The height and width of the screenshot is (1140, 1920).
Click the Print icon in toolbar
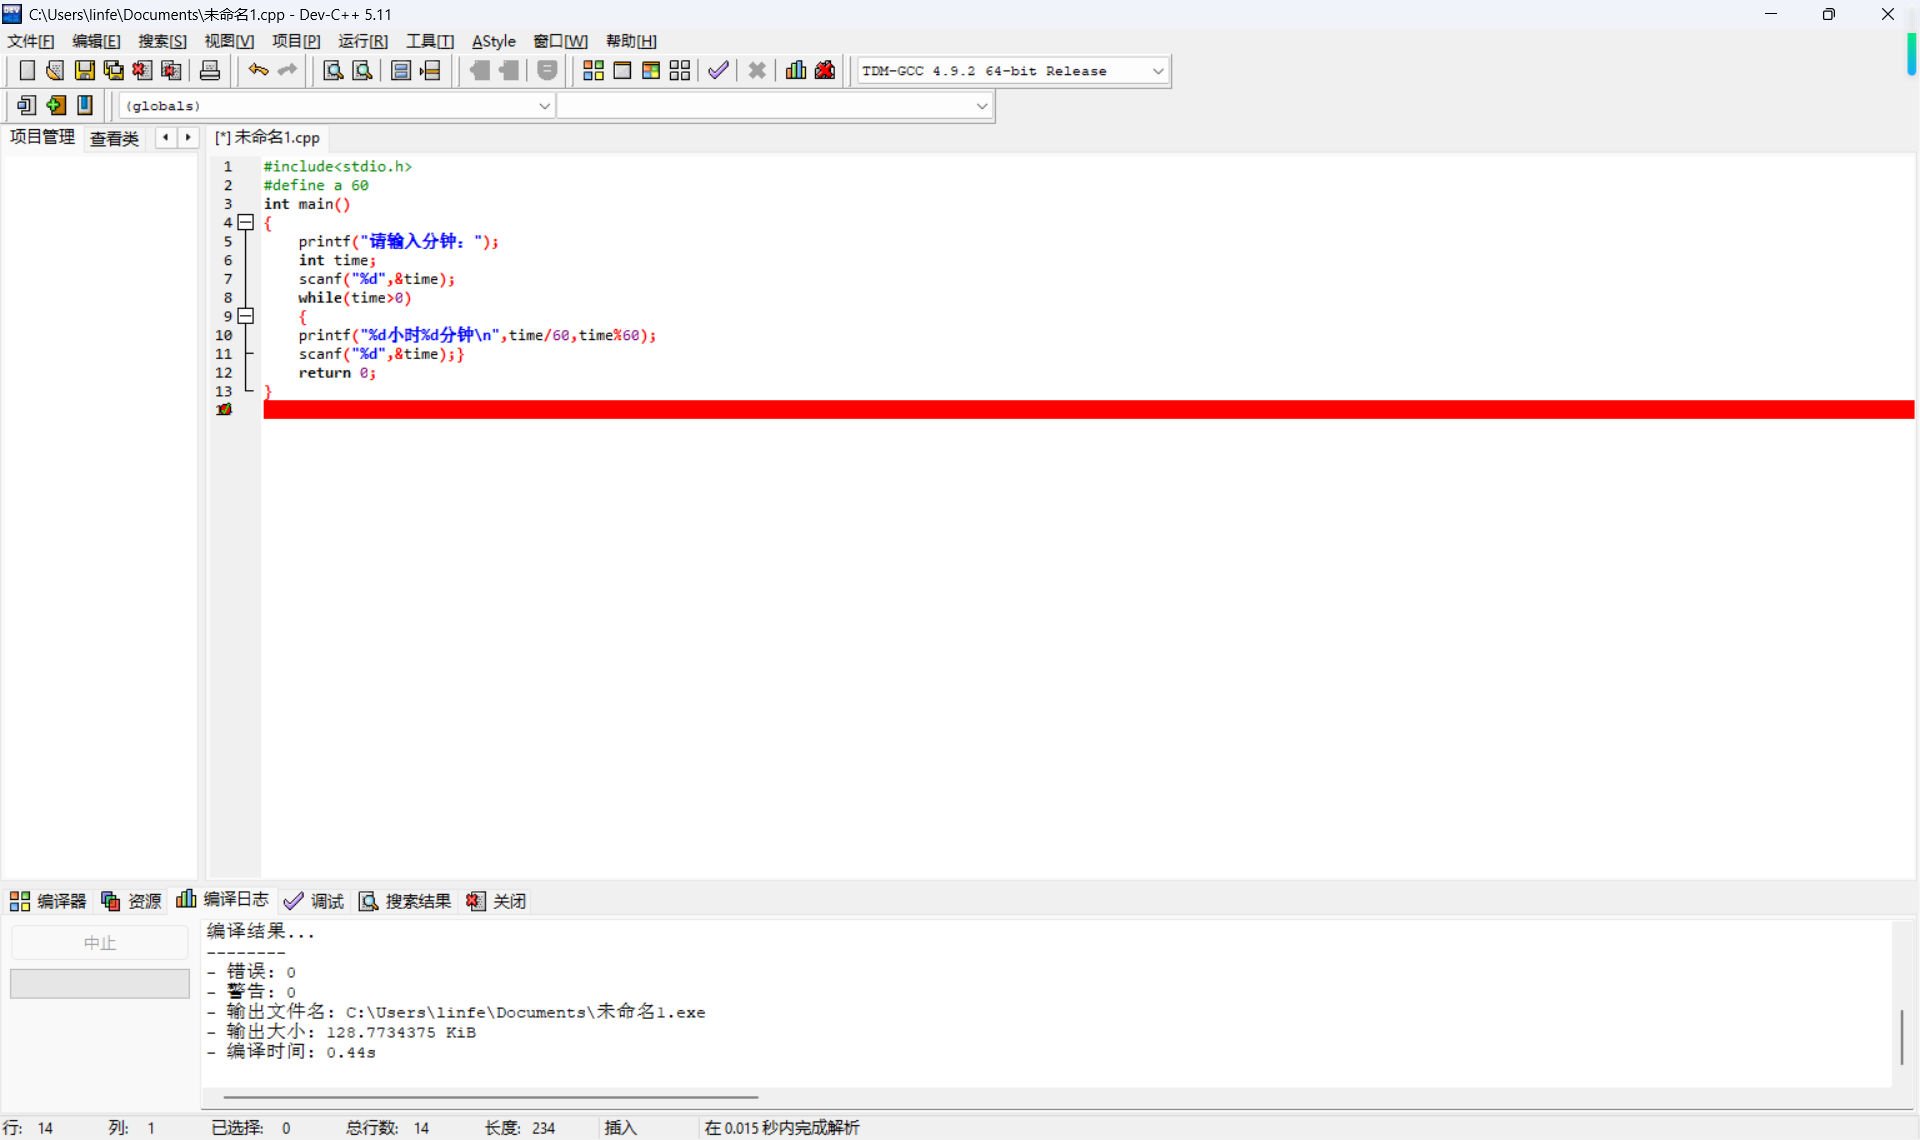coord(210,70)
